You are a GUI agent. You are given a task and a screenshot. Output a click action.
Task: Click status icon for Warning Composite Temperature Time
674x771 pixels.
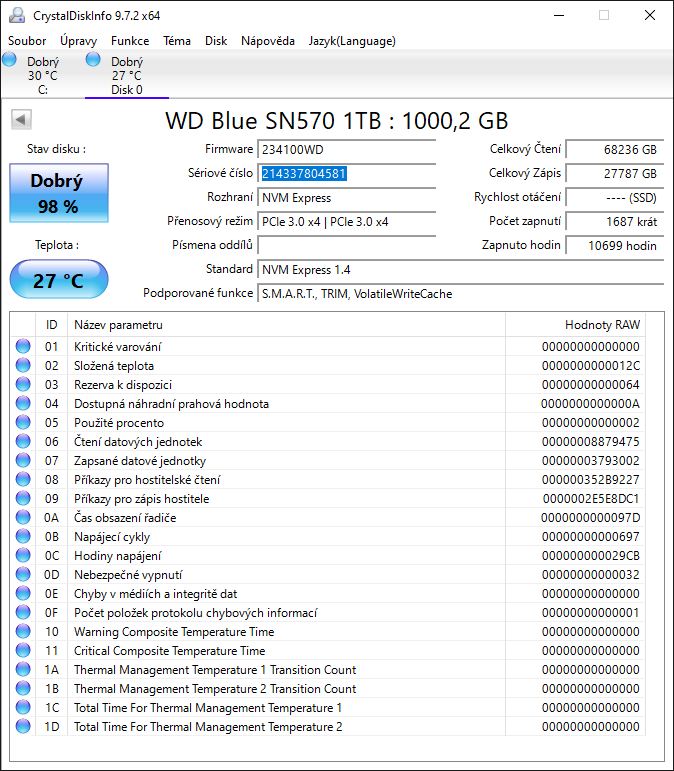pos(23,631)
